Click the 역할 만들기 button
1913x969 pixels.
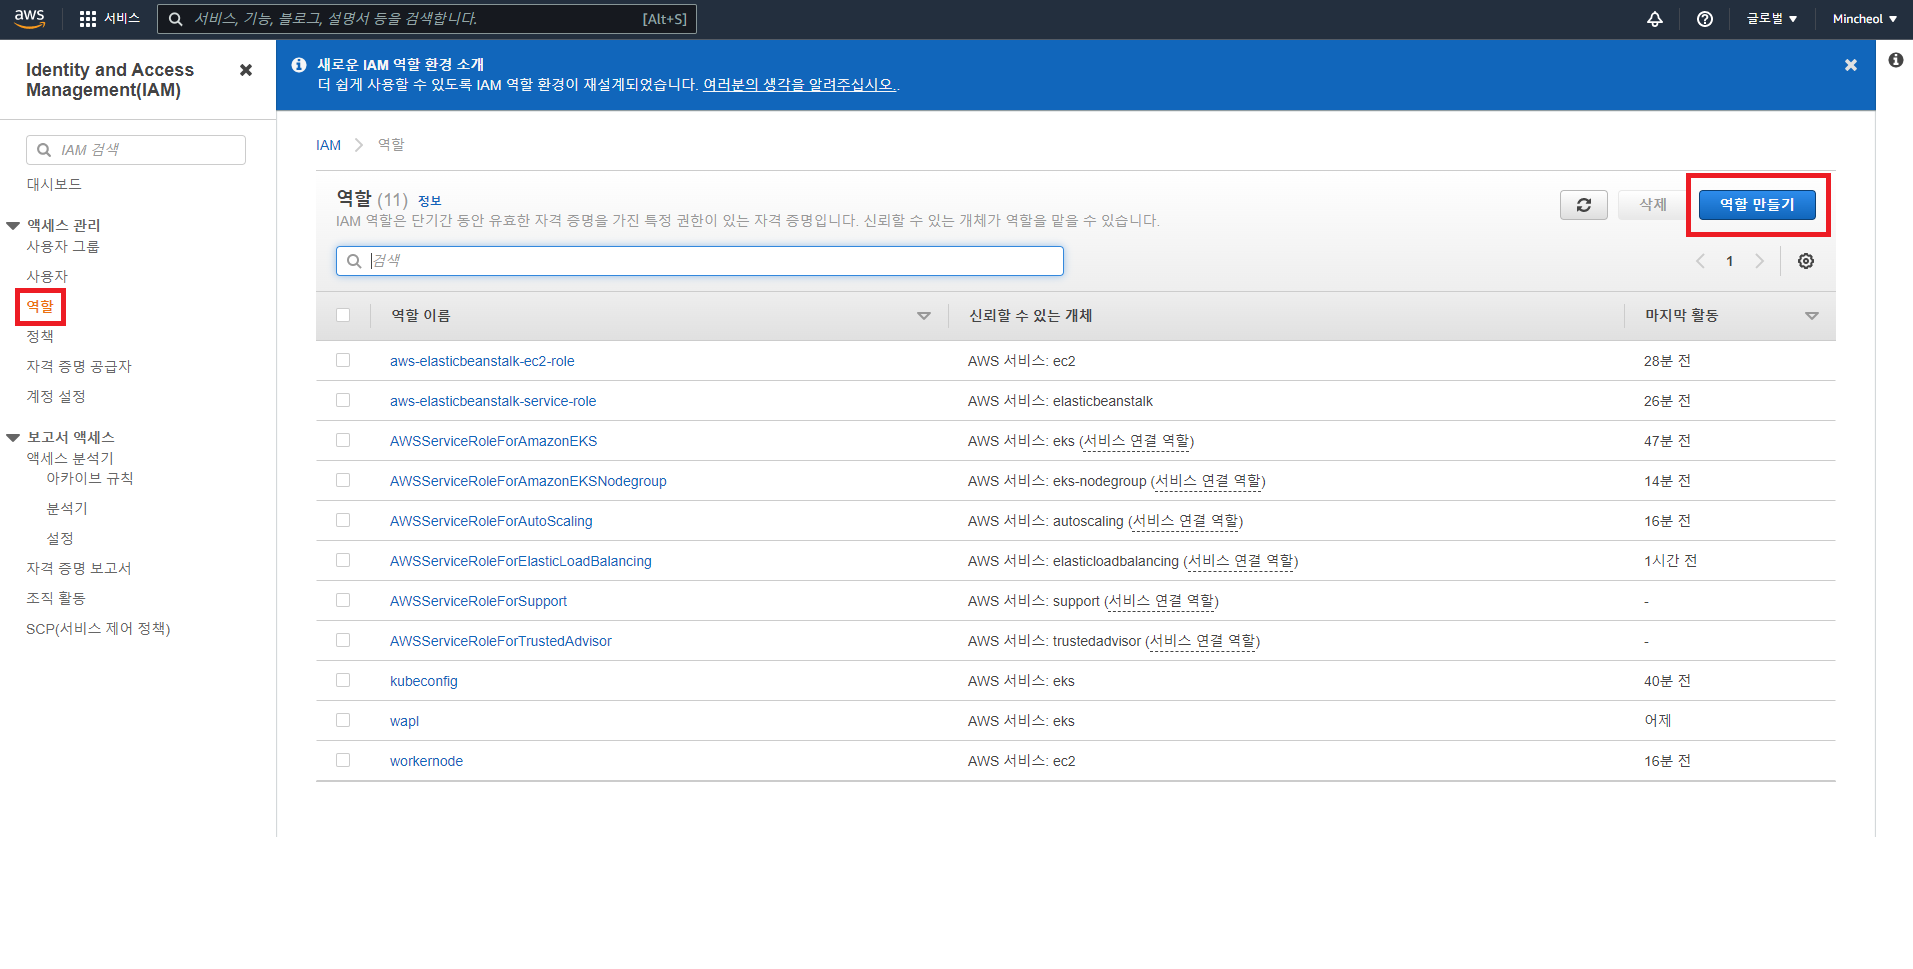[1757, 205]
